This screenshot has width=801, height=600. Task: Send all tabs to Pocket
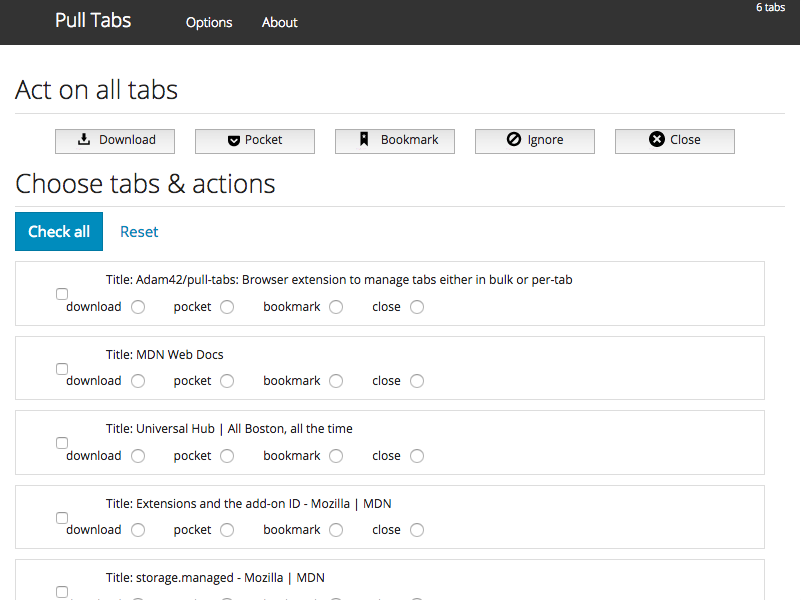tap(254, 141)
